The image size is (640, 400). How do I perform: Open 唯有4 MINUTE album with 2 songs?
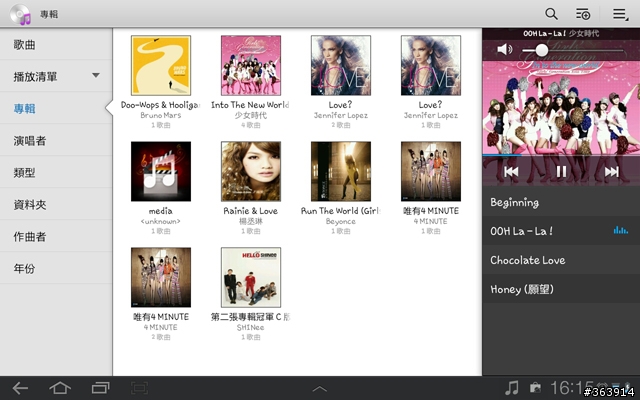[x=161, y=277]
